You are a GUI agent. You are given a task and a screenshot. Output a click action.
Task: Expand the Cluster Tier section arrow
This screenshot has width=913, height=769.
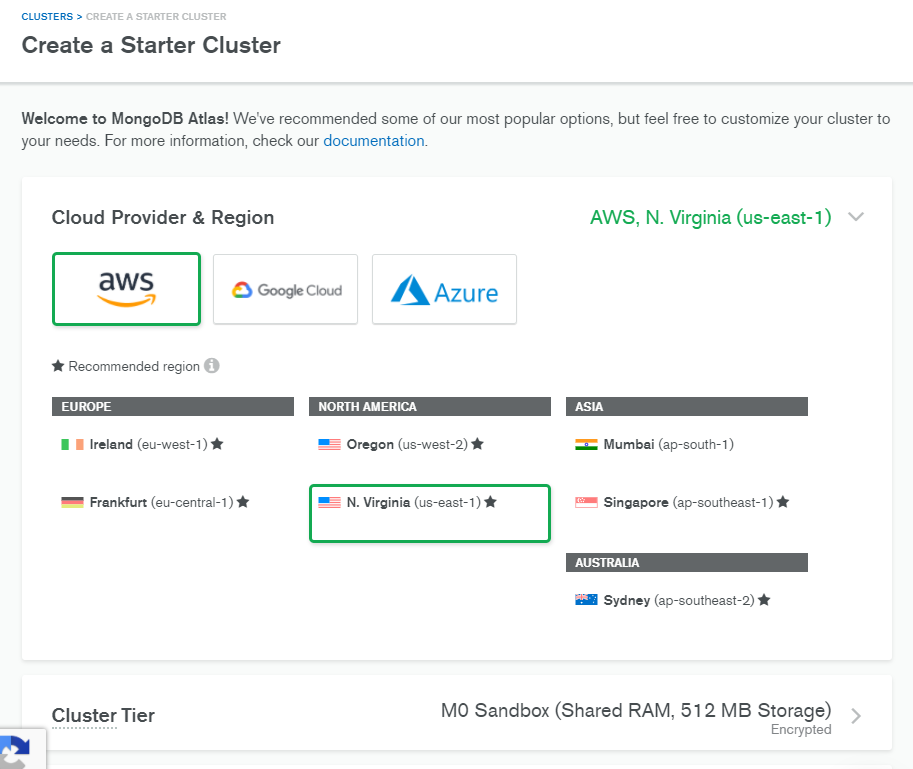[855, 715]
